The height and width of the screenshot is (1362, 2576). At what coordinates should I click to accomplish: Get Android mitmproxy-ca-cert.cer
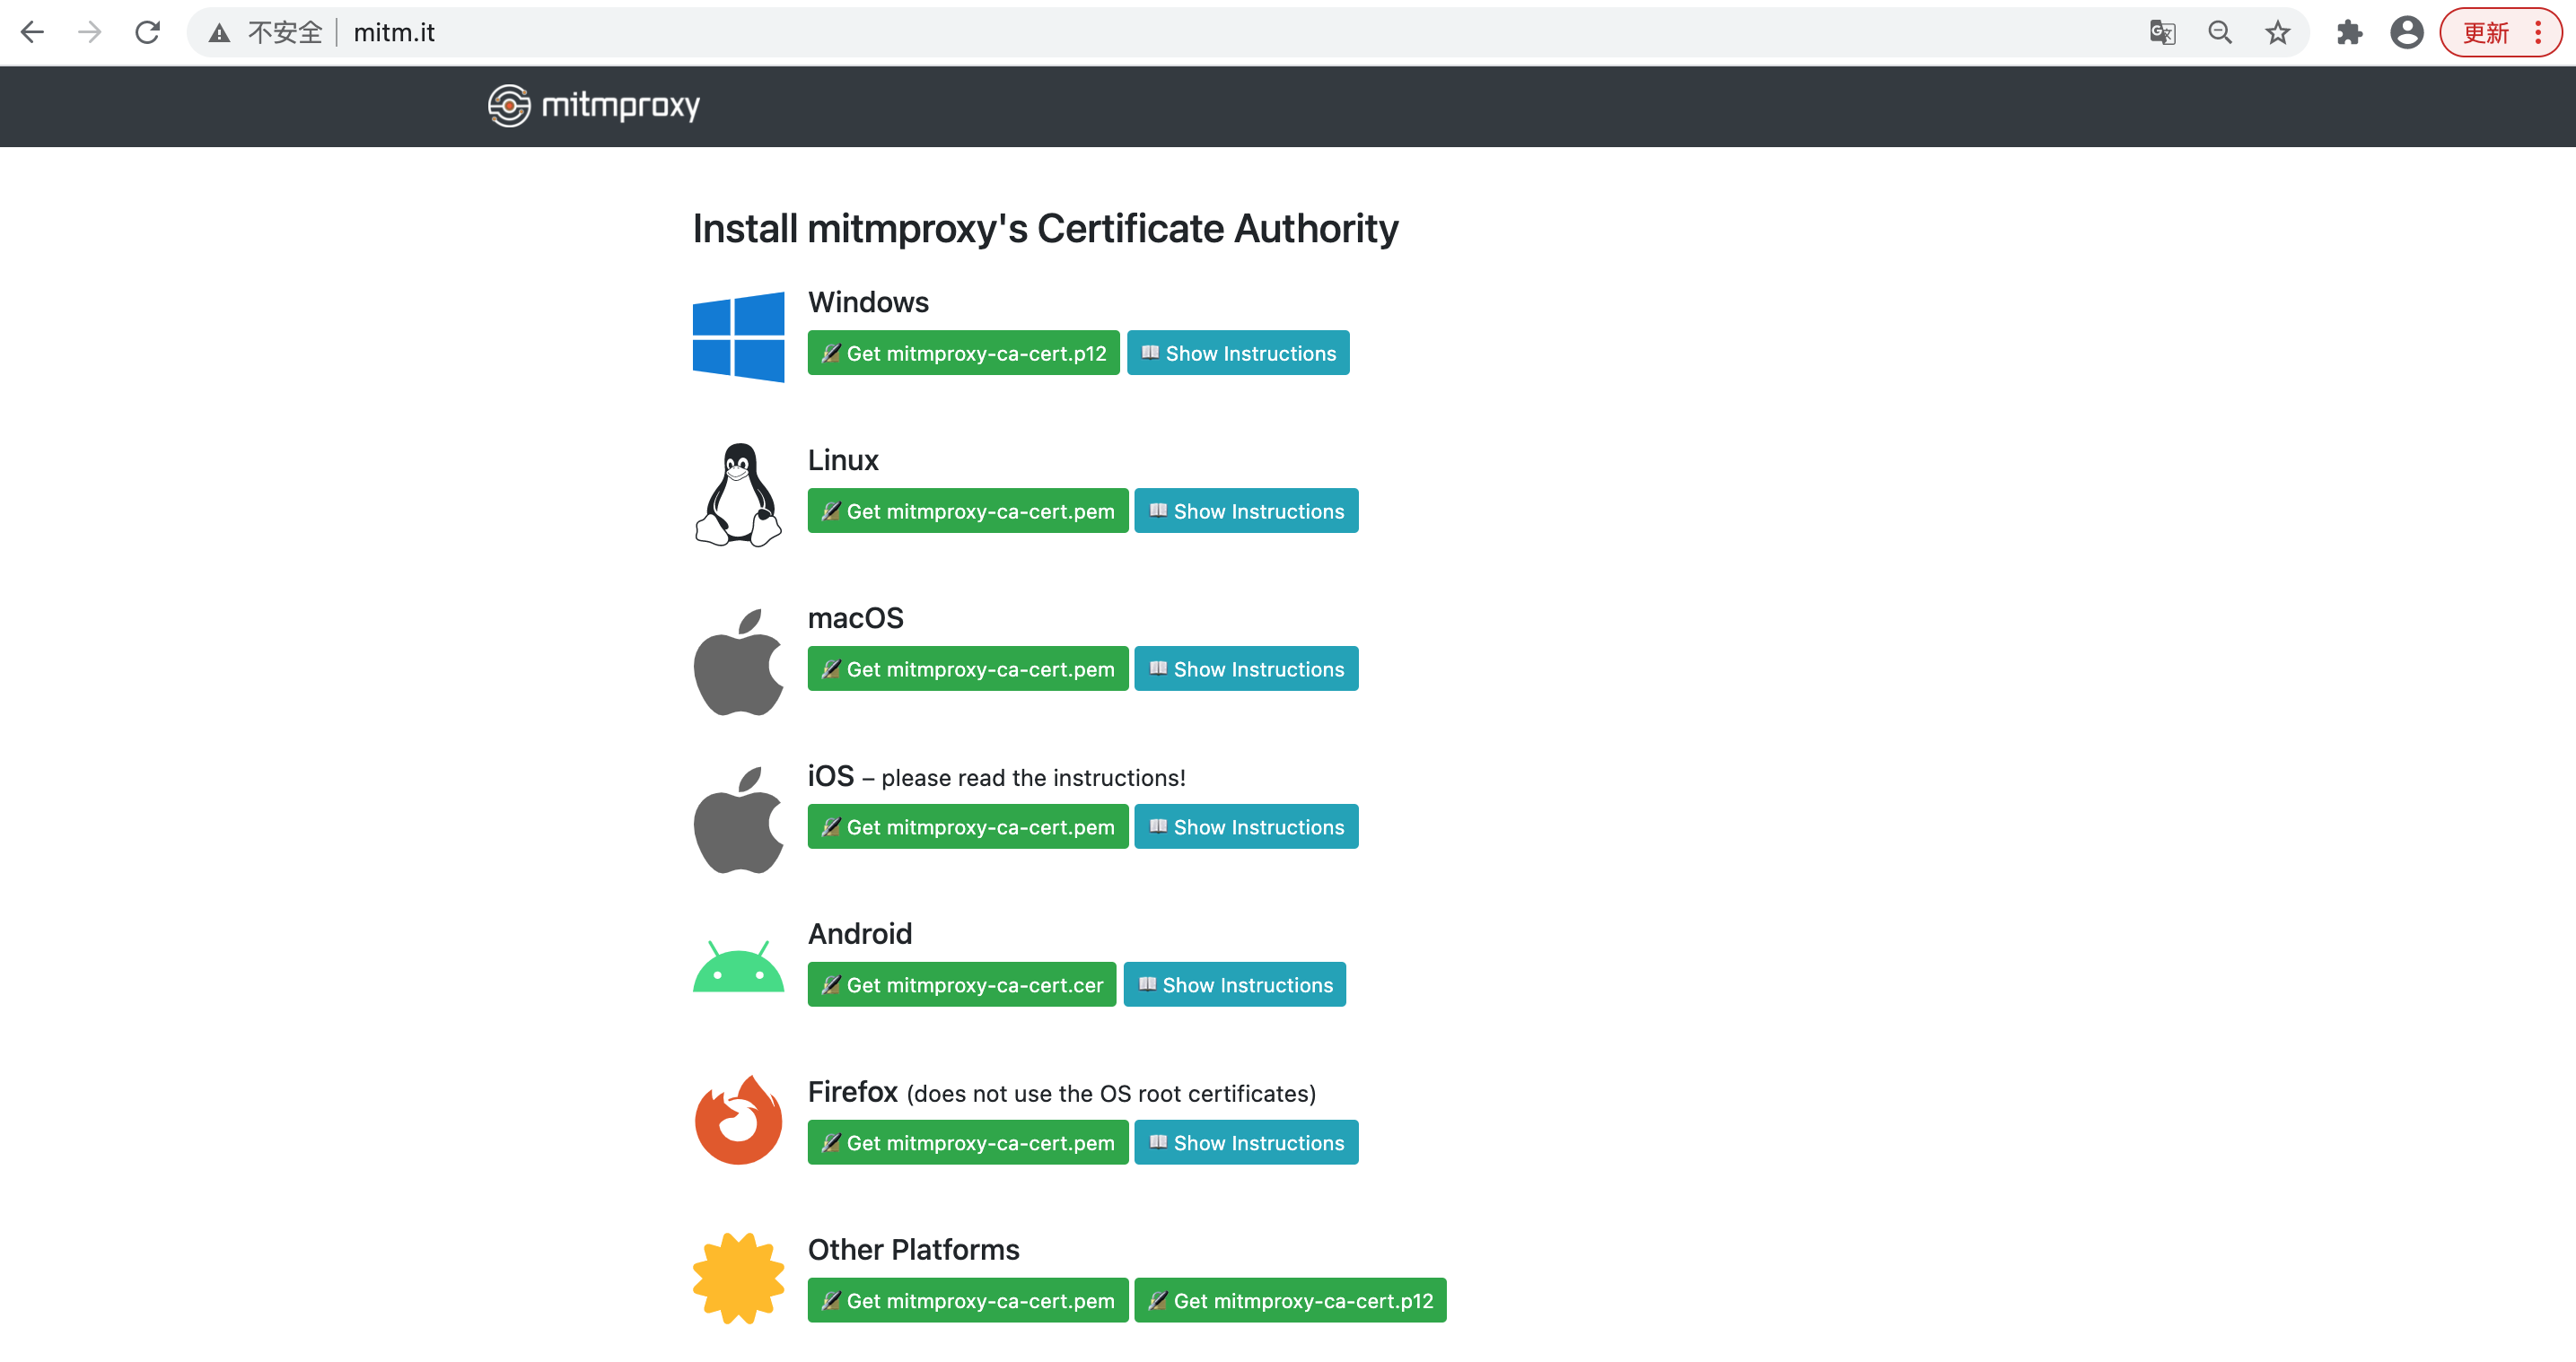(961, 985)
